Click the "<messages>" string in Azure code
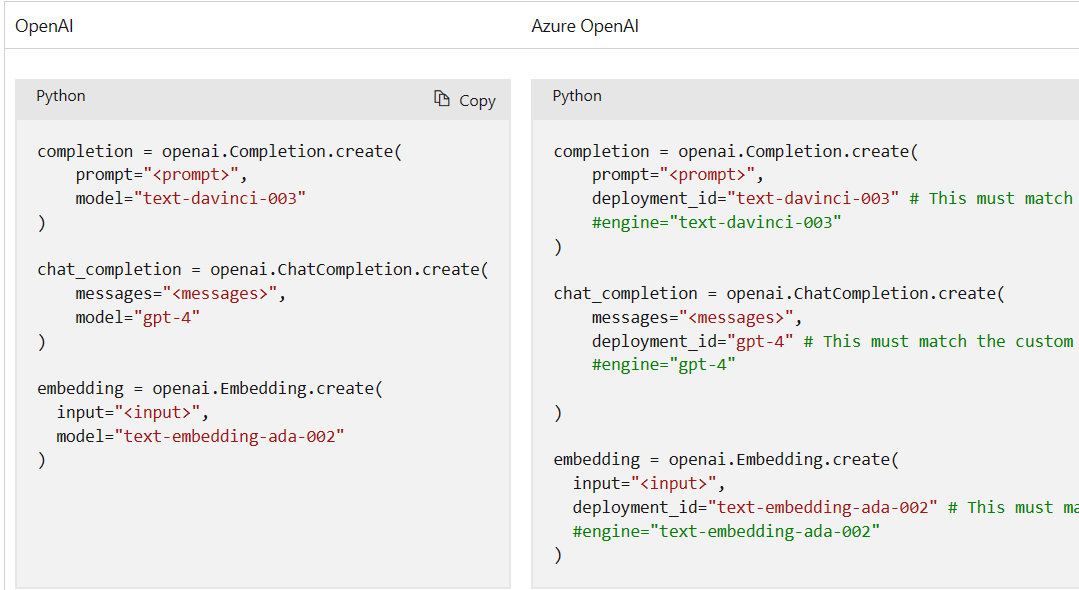 736,317
